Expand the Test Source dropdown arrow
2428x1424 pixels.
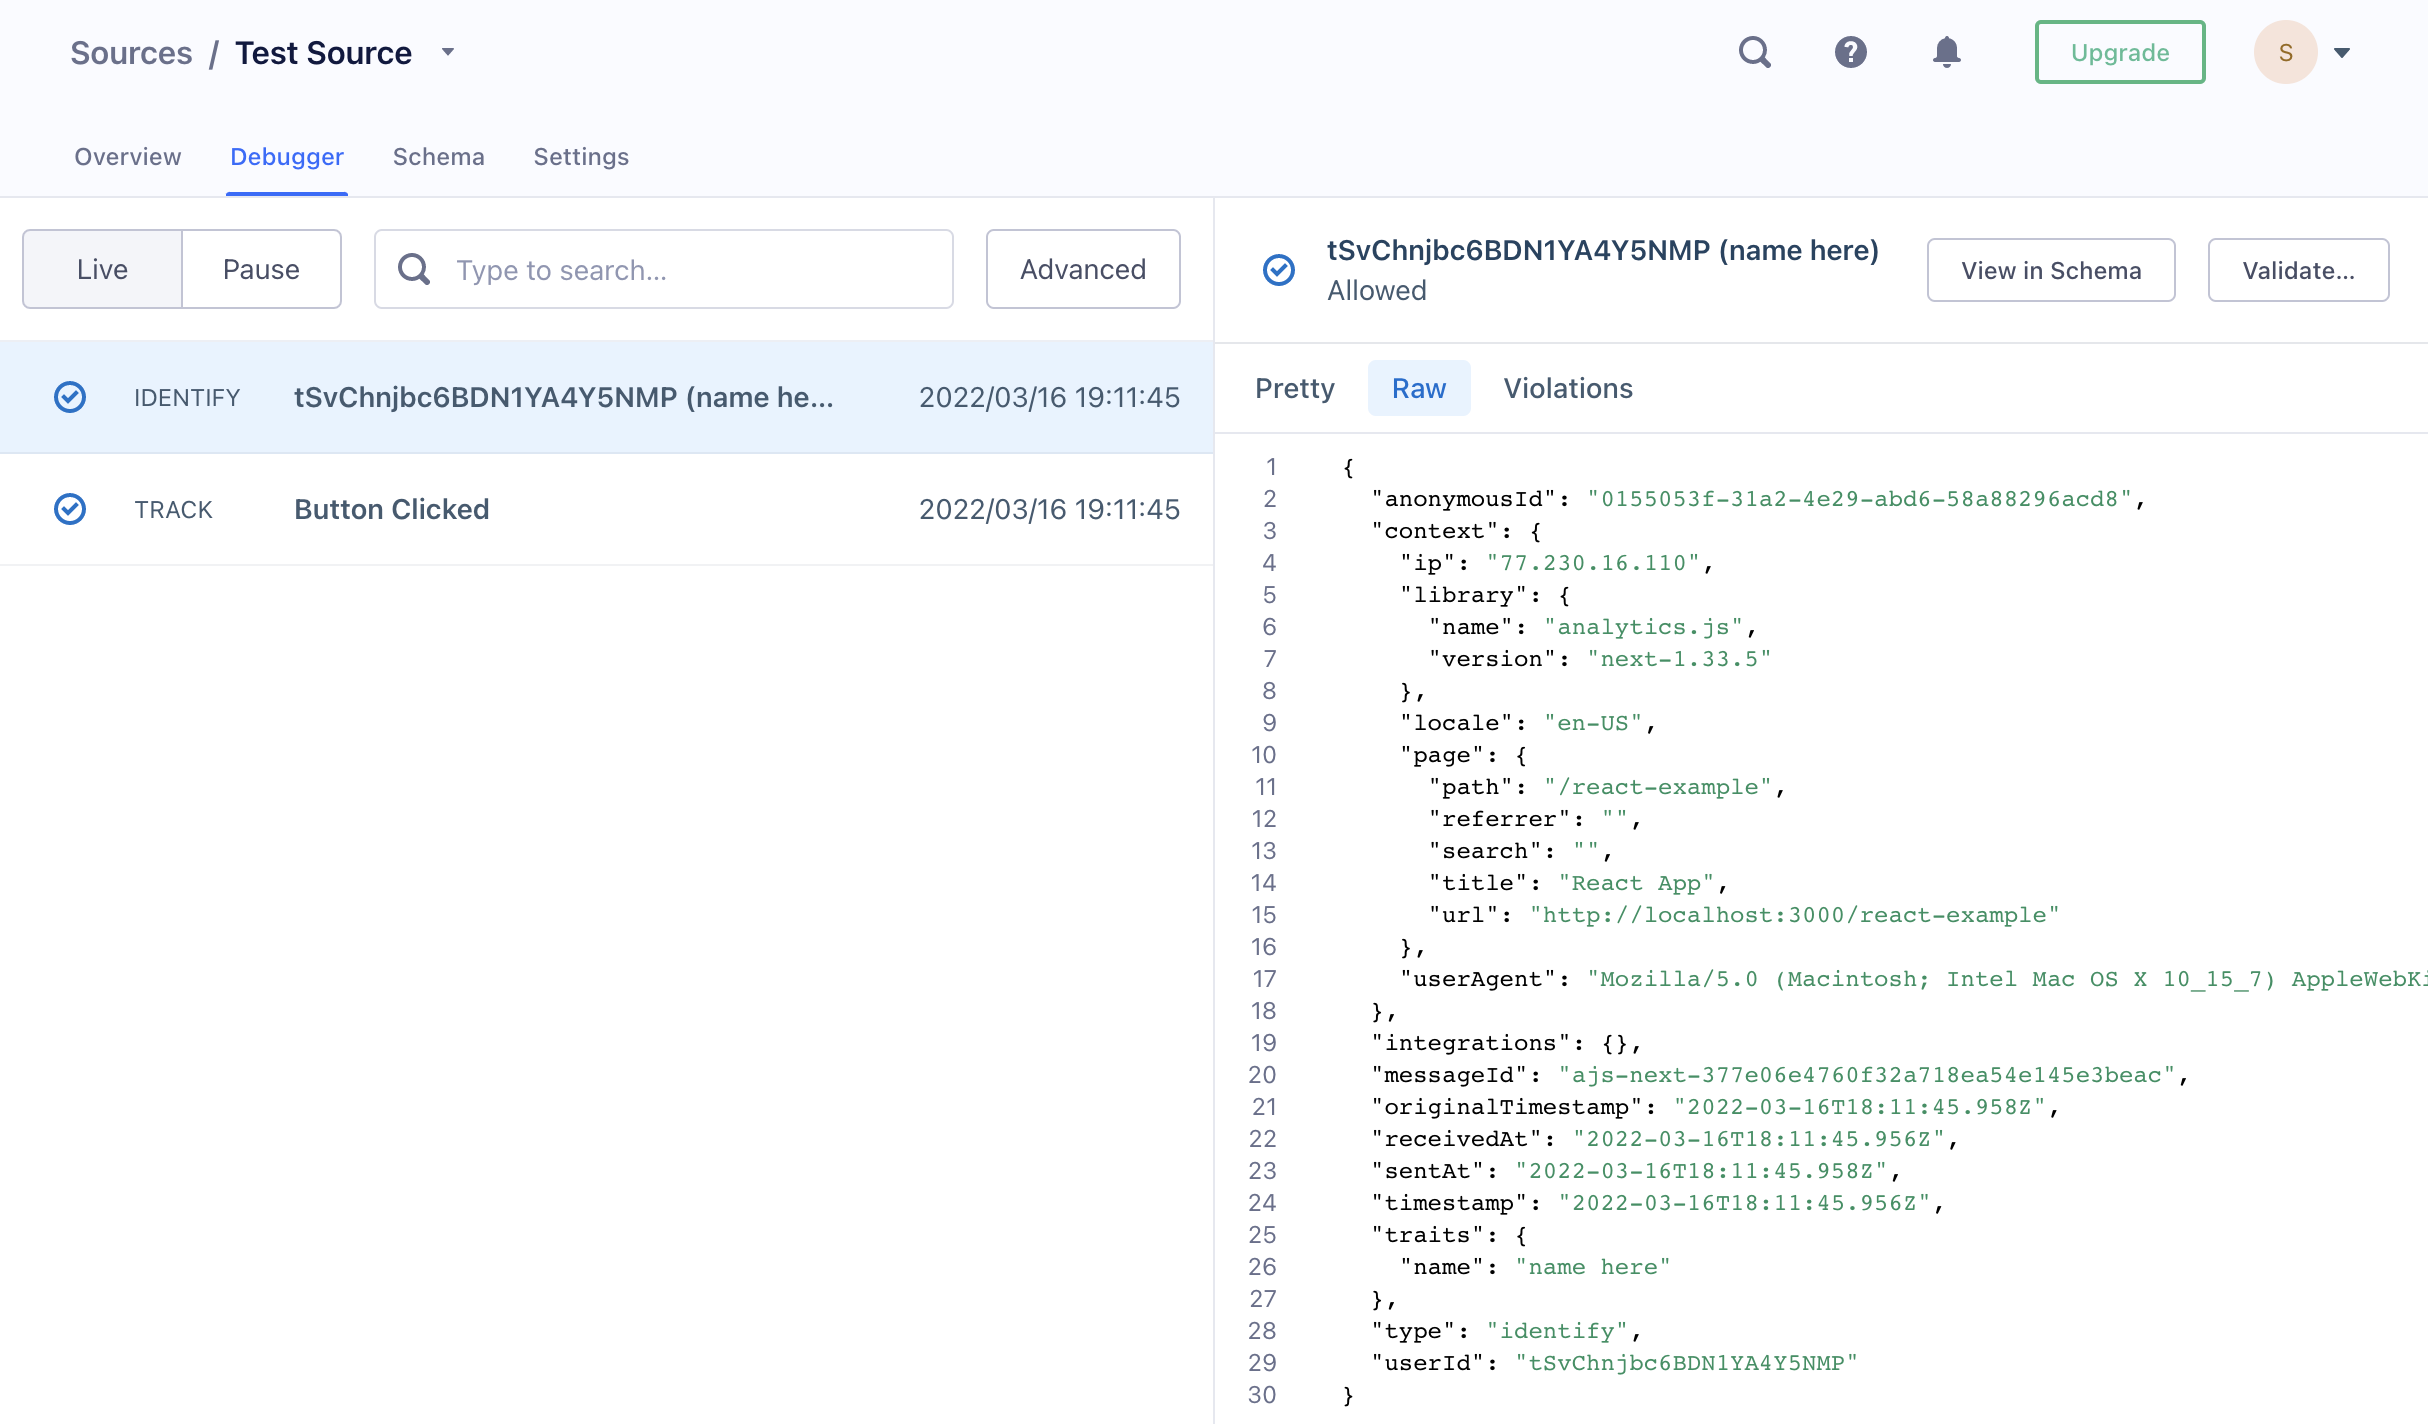point(448,52)
